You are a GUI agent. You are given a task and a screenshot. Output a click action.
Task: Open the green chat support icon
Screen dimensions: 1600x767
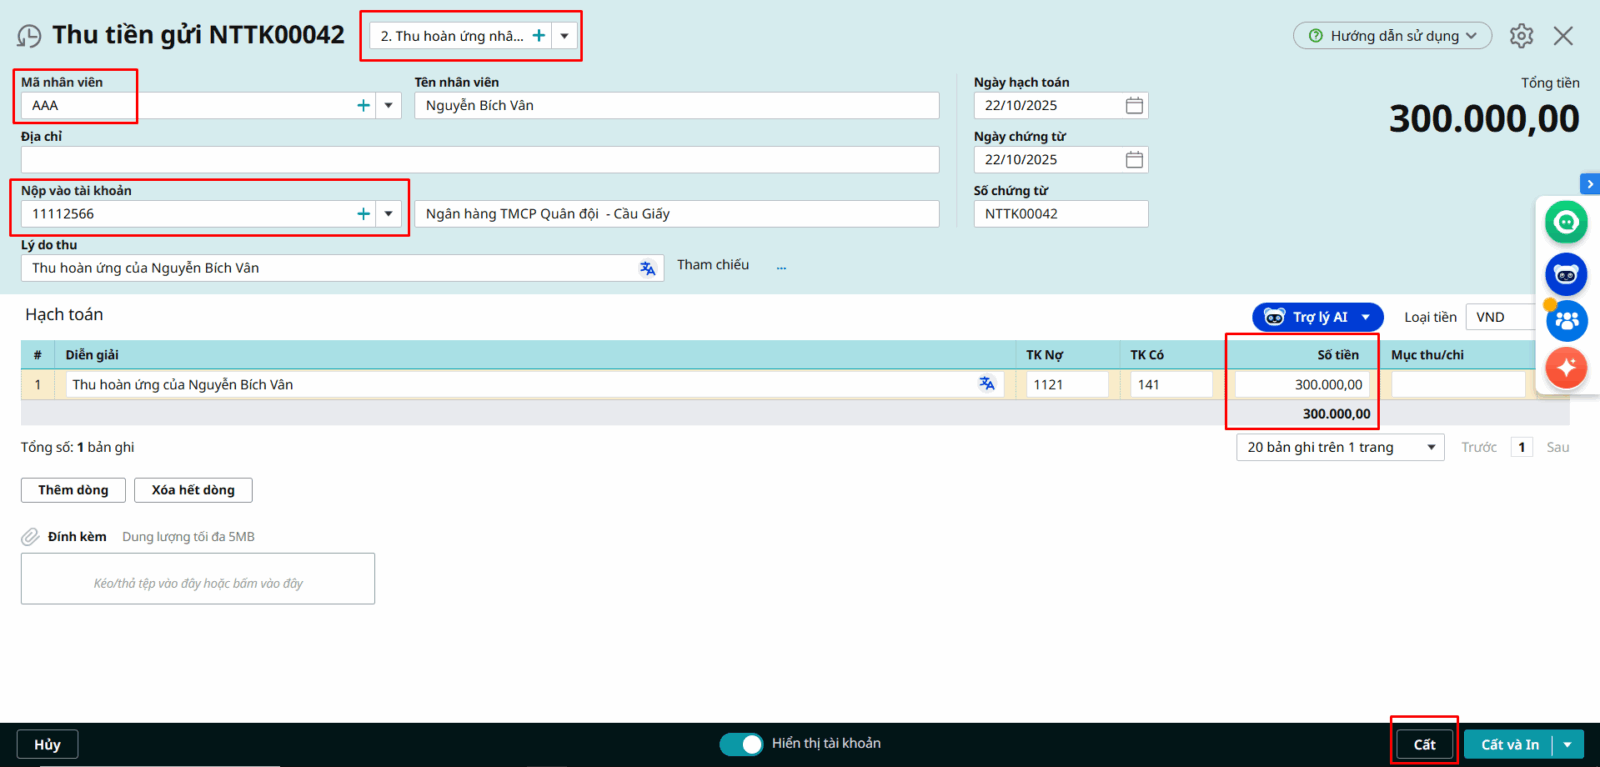coord(1566,222)
